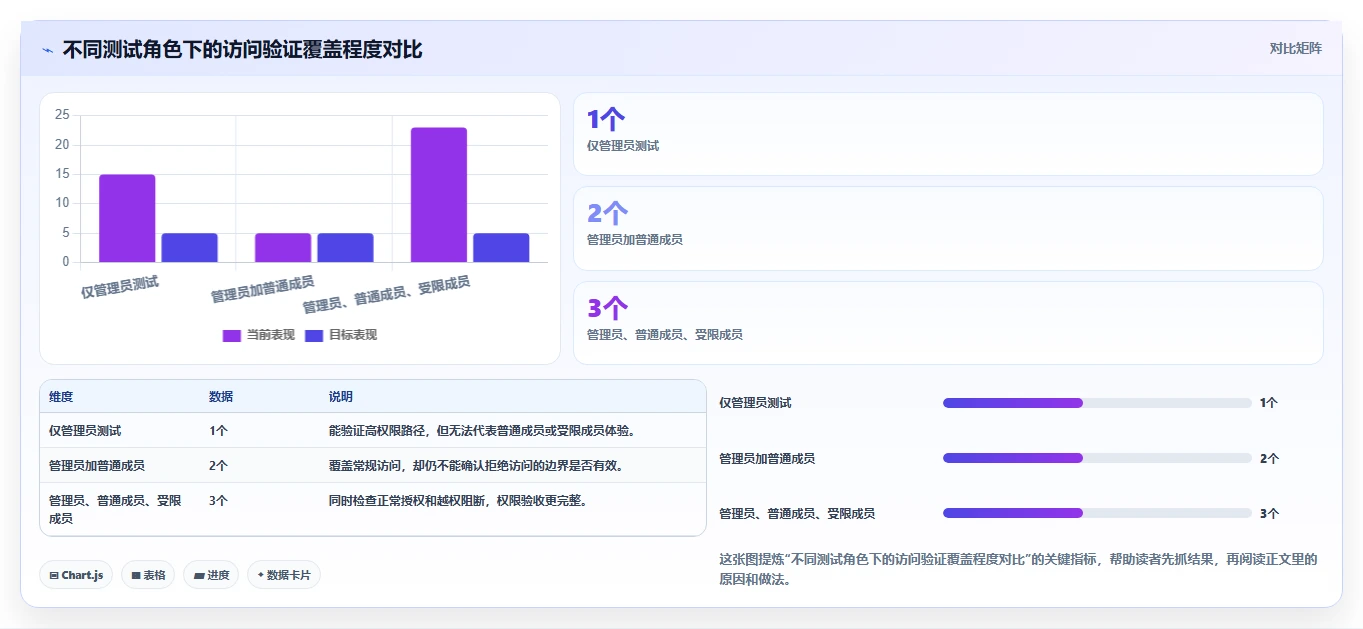Click the 管理员、普通成员、受限成员 x-axis label
This screenshot has height=629, width=1363.
click(x=386, y=294)
